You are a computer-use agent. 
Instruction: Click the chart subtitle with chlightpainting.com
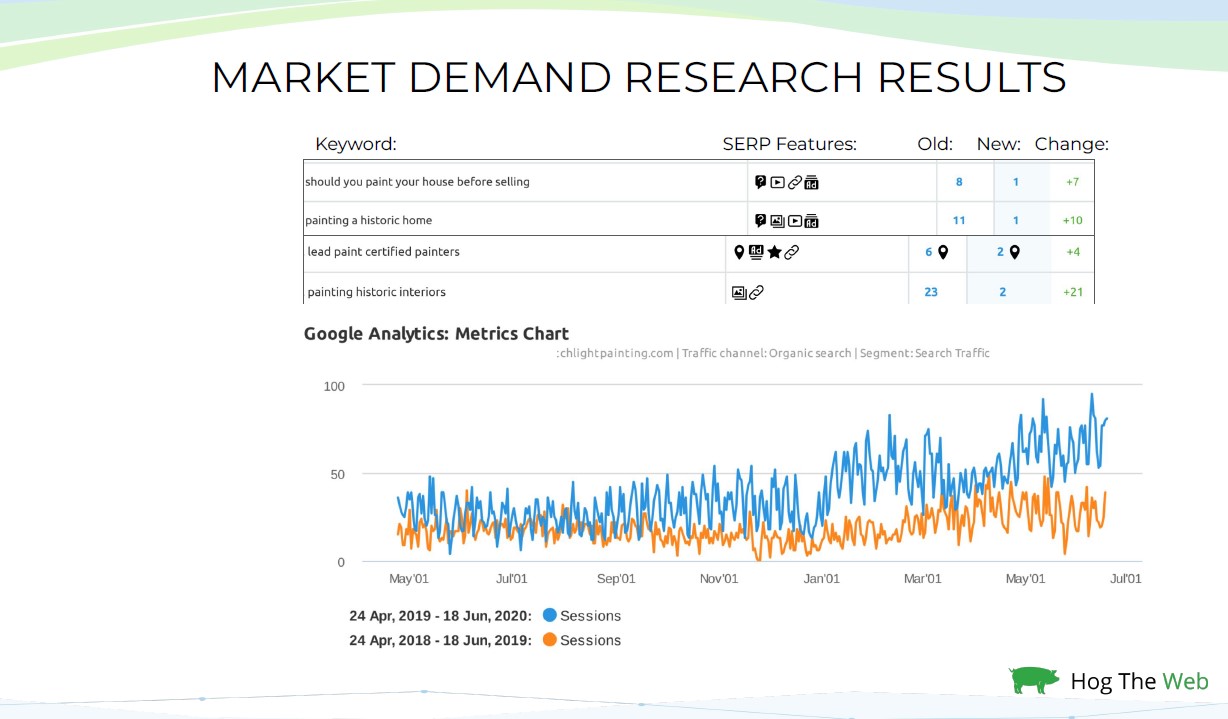click(x=773, y=353)
